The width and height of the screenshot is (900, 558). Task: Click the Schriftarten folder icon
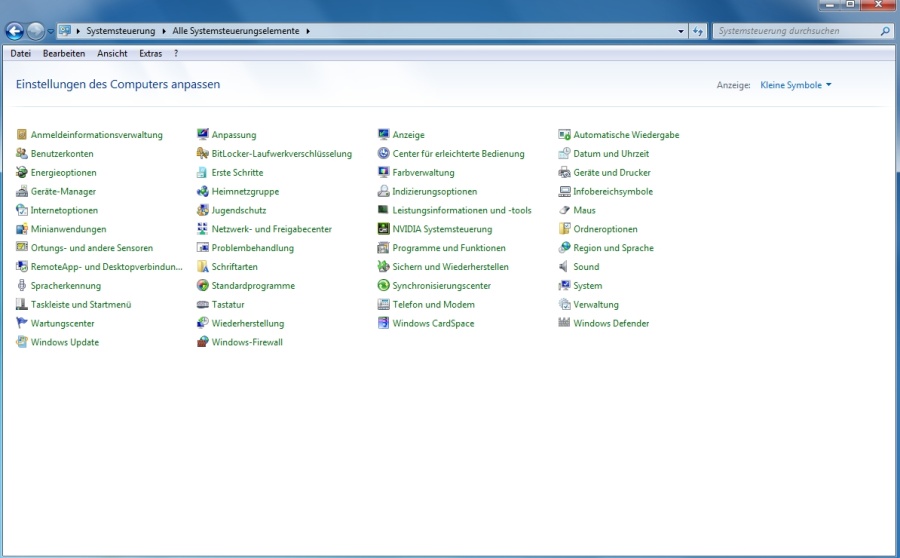click(203, 267)
